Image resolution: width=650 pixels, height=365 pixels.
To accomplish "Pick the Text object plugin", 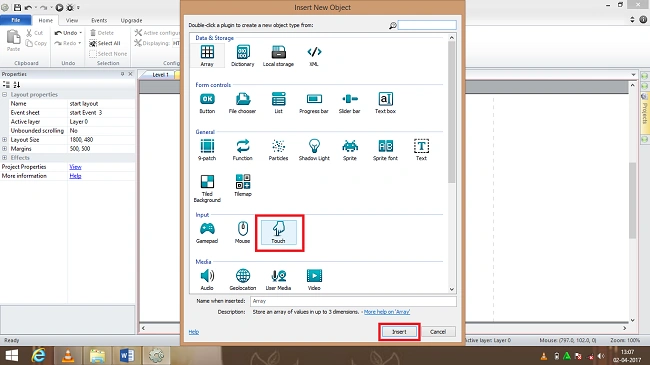I will pos(421,150).
